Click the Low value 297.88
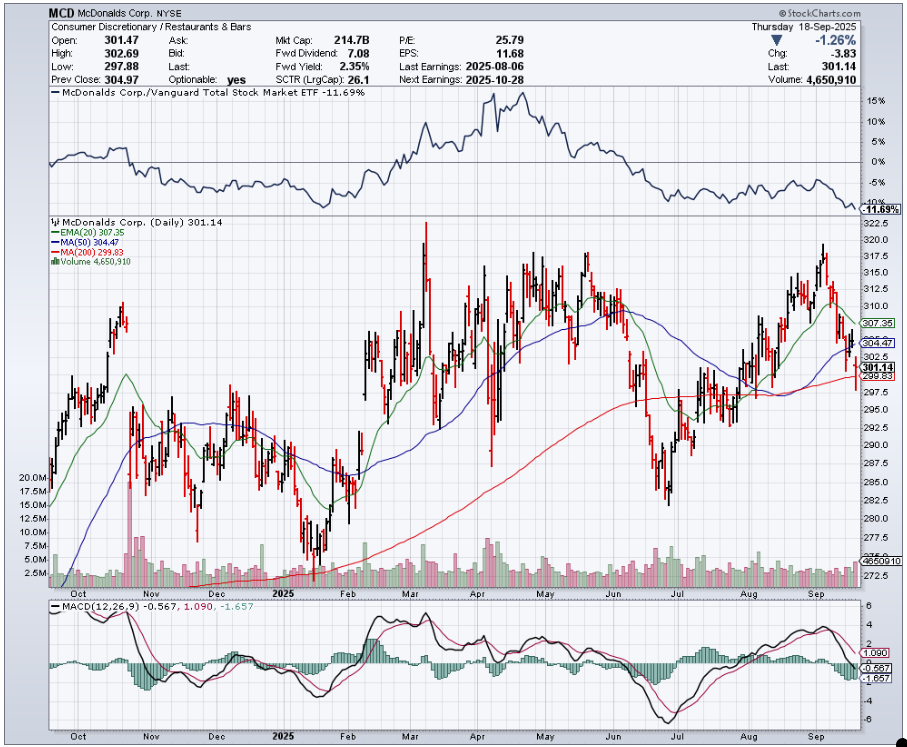 (121, 67)
